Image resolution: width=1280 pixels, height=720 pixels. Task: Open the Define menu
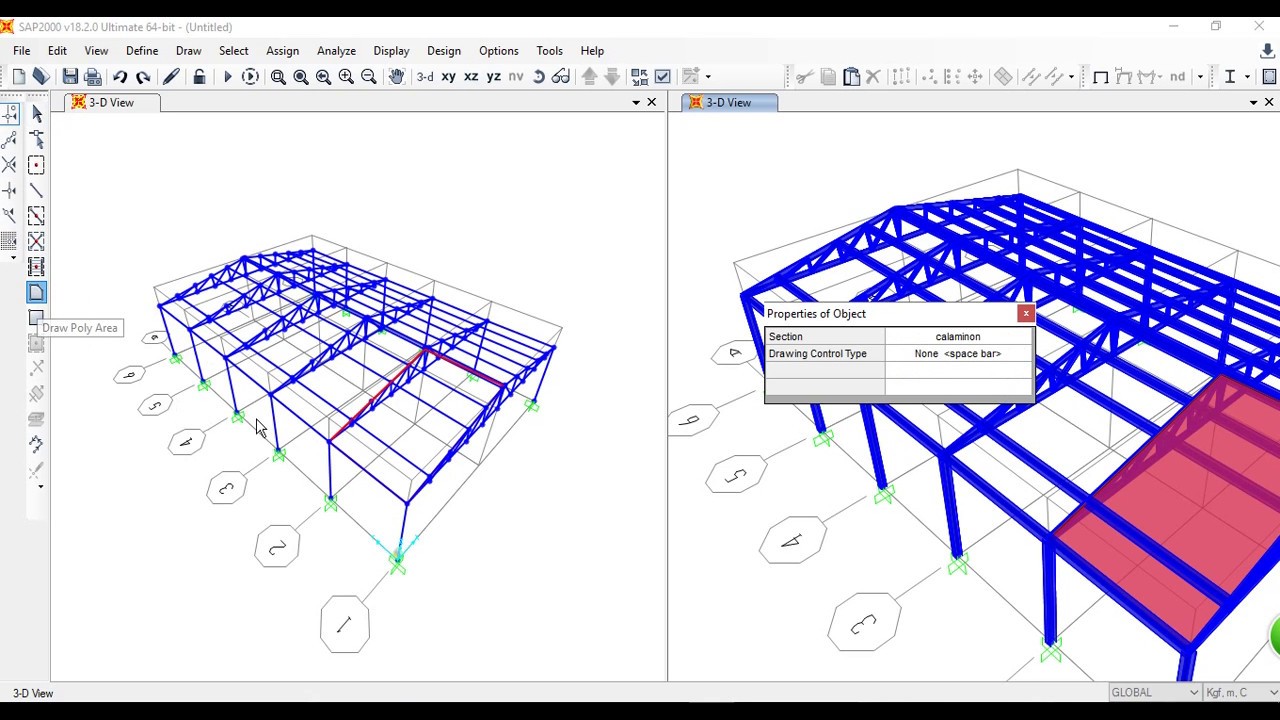click(142, 51)
